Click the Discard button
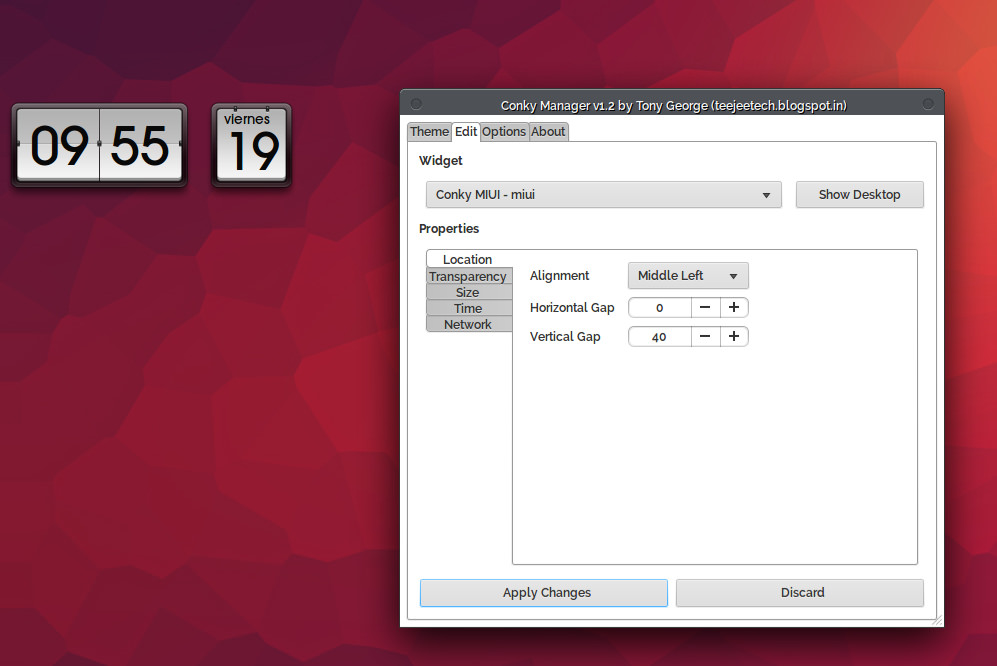Viewport: 997px width, 666px height. [x=800, y=593]
